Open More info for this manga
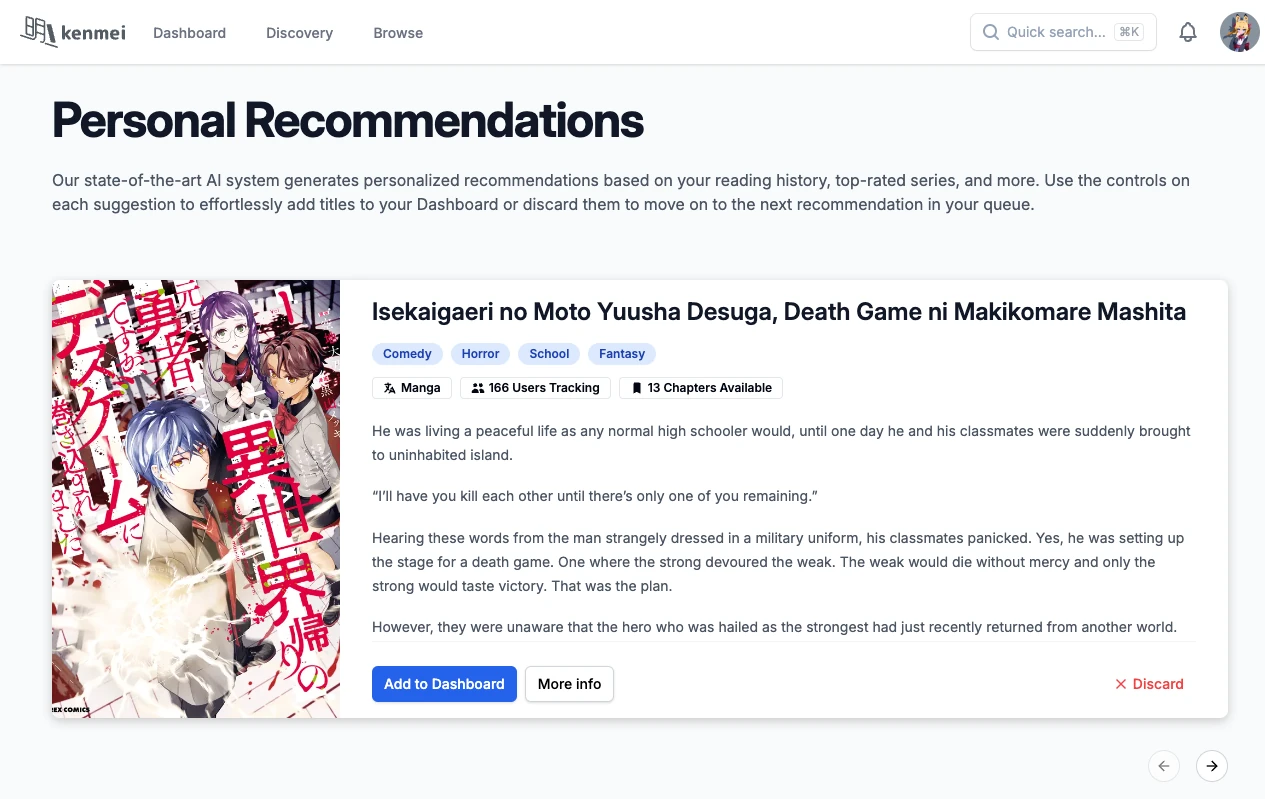1265x799 pixels. point(569,684)
